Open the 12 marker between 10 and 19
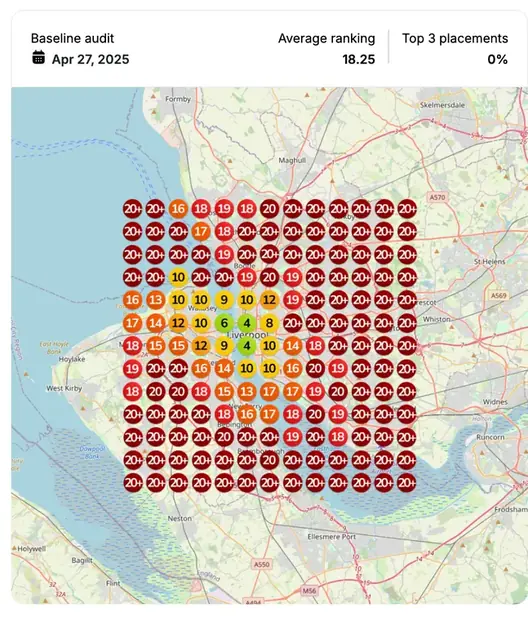 point(269,300)
